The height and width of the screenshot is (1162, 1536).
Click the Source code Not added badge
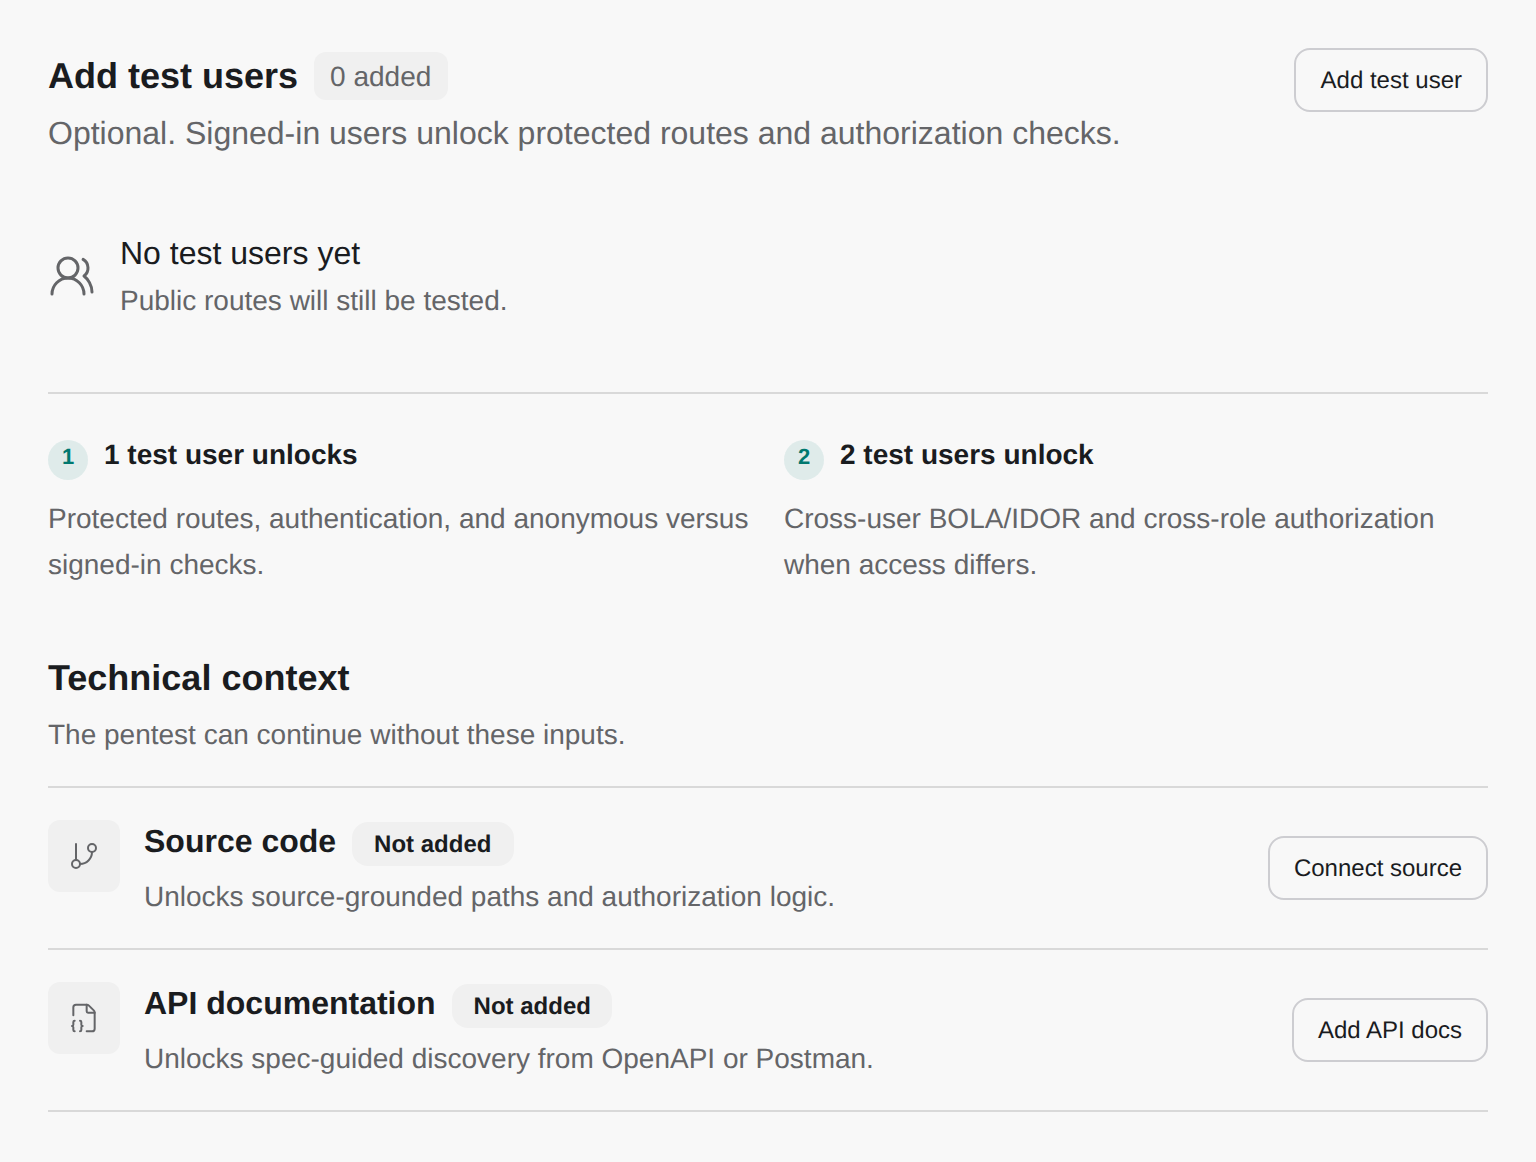pyautogui.click(x=432, y=844)
